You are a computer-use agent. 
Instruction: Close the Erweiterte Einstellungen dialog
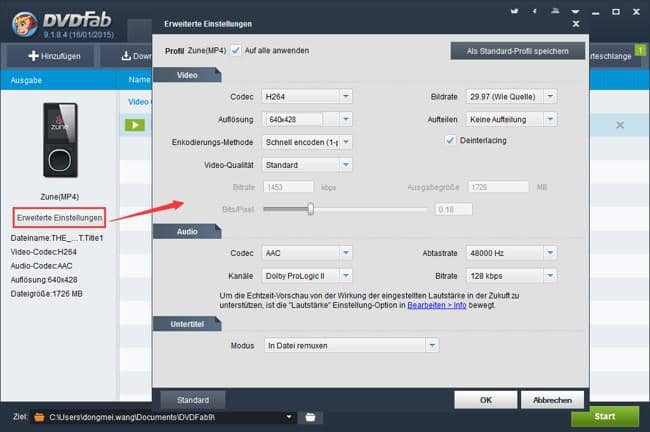[x=576, y=24]
